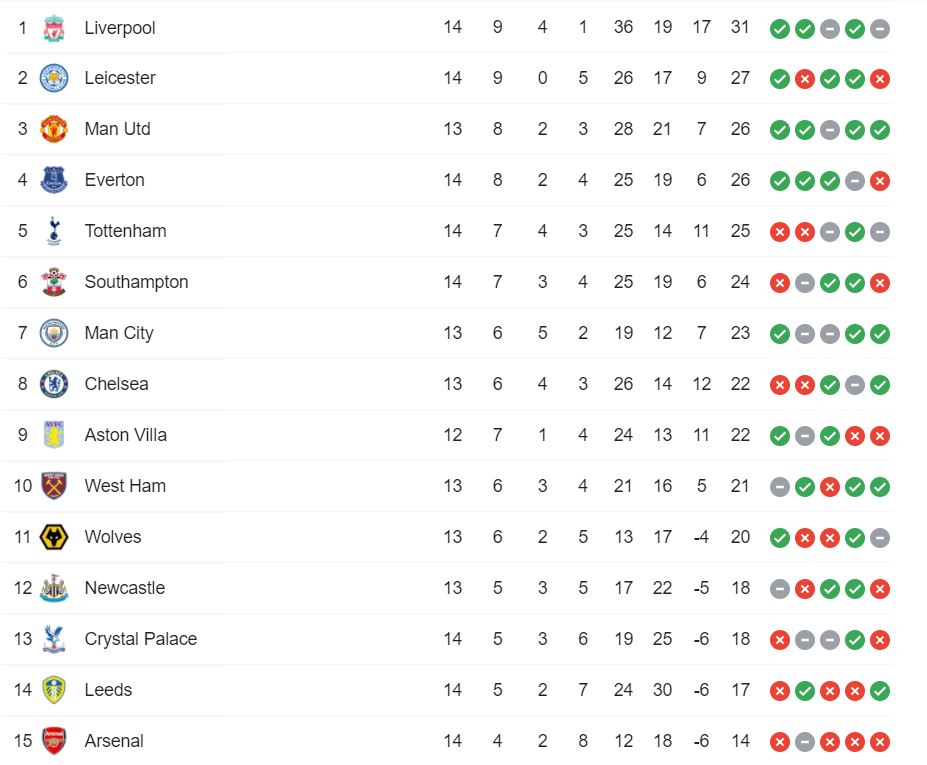Screen dimensions: 927x765
Task: Open the Man City team link
Action: [x=119, y=333]
